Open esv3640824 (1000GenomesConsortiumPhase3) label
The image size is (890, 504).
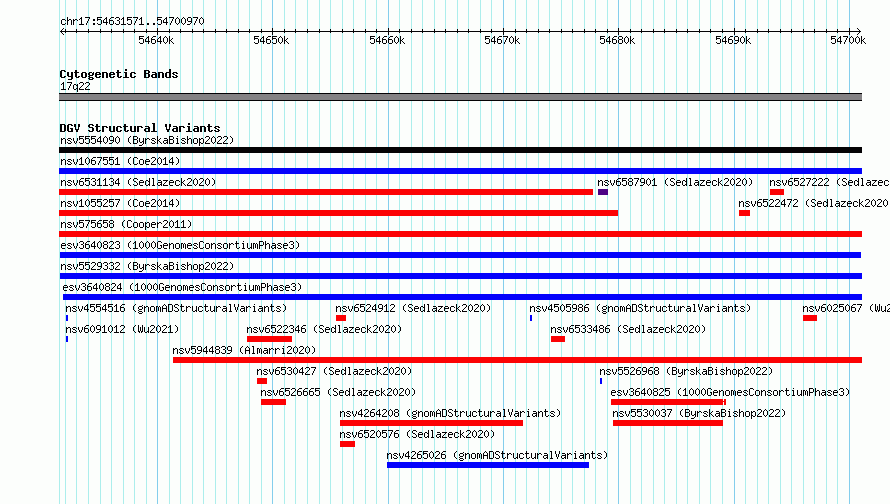pyautogui.click(x=182, y=287)
